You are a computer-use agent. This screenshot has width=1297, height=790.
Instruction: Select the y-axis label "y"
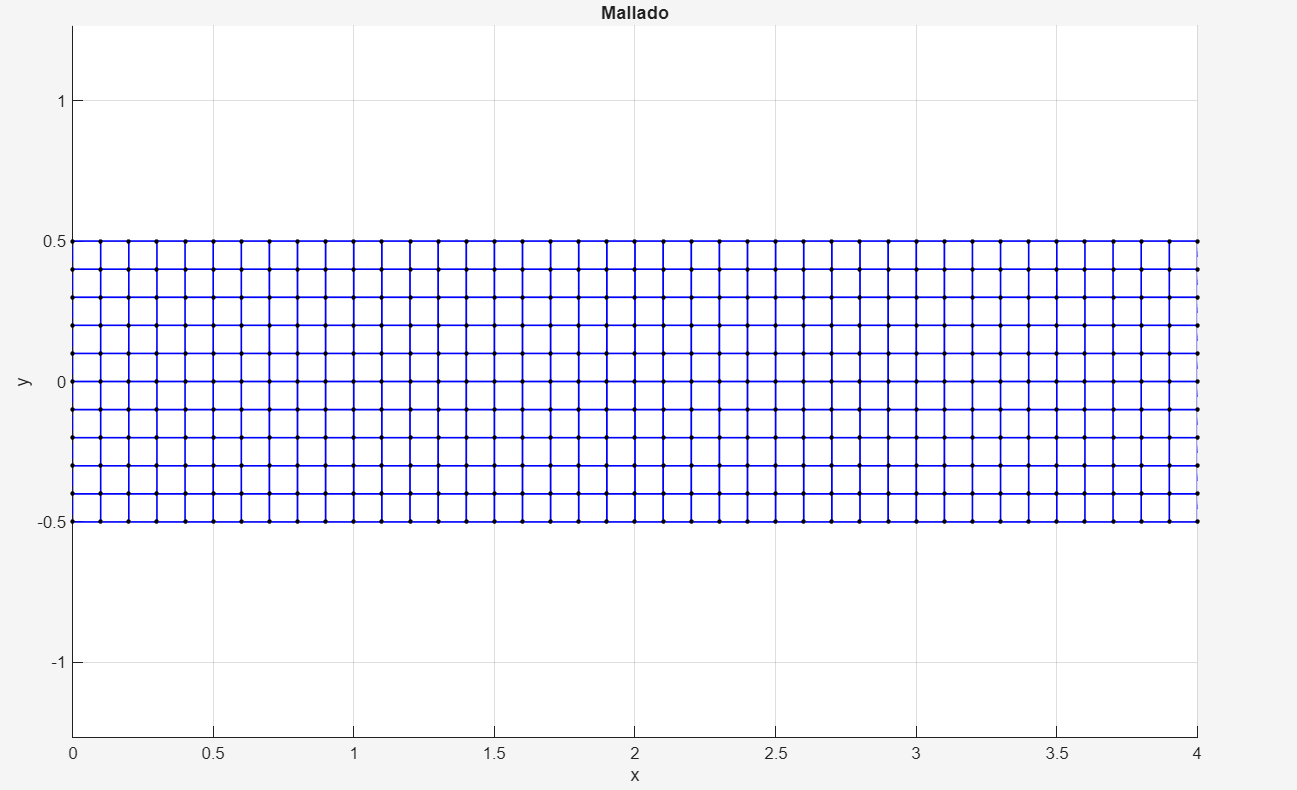[25, 381]
